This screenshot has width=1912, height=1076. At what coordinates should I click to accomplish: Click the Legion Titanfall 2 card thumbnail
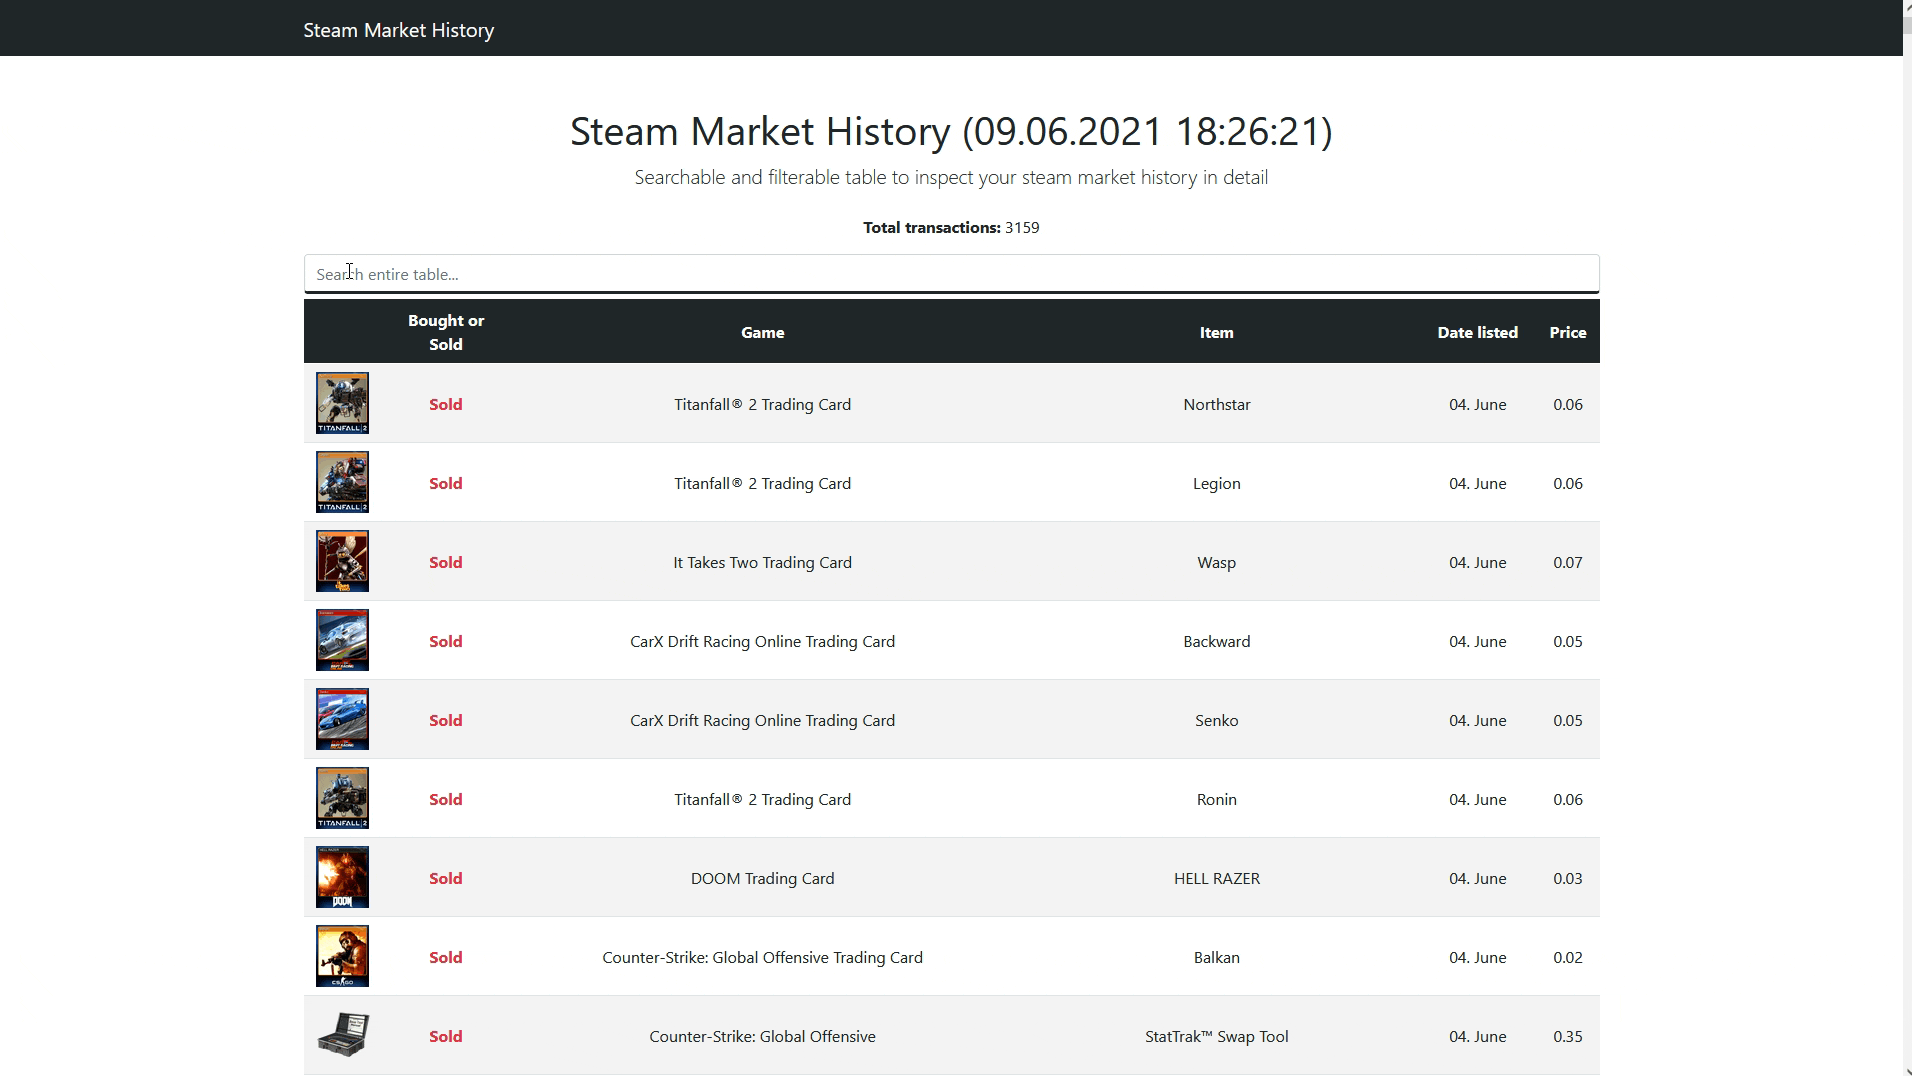coord(342,482)
